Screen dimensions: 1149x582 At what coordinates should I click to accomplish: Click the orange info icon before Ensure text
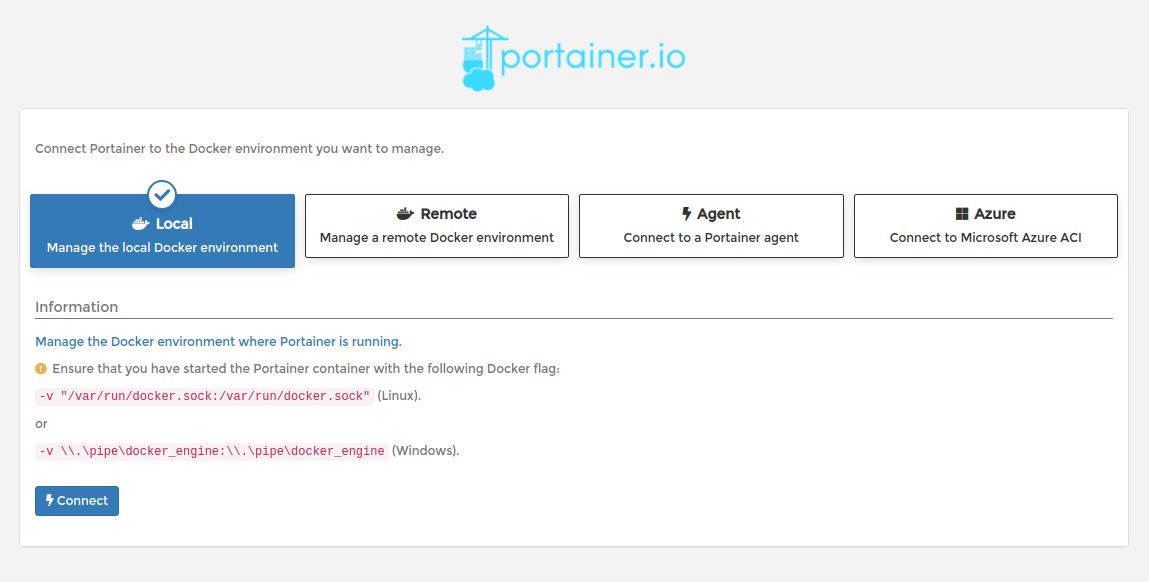(40, 368)
